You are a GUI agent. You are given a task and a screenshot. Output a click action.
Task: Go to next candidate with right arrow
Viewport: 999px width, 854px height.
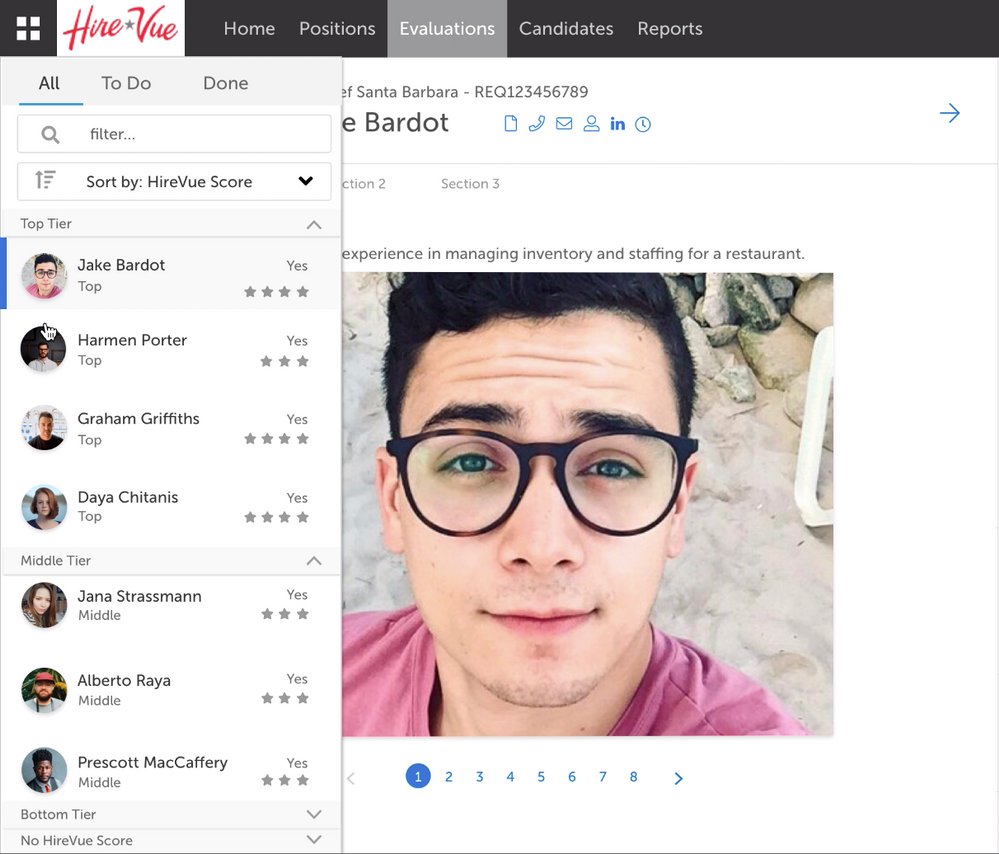[949, 113]
